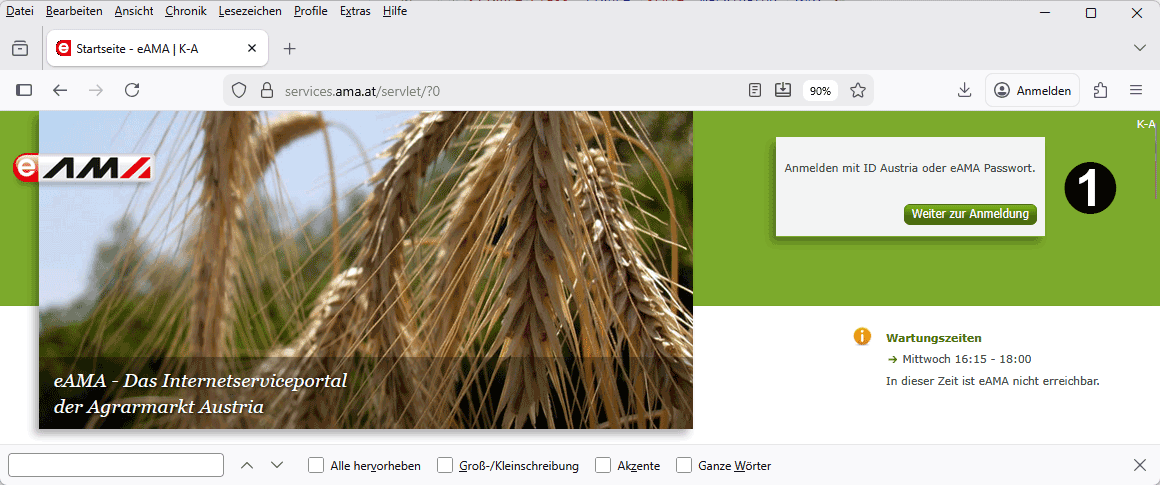Image resolution: width=1160 pixels, height=485 pixels.
Task: Open the Firefox application hamburger menu
Action: pos(1136,90)
